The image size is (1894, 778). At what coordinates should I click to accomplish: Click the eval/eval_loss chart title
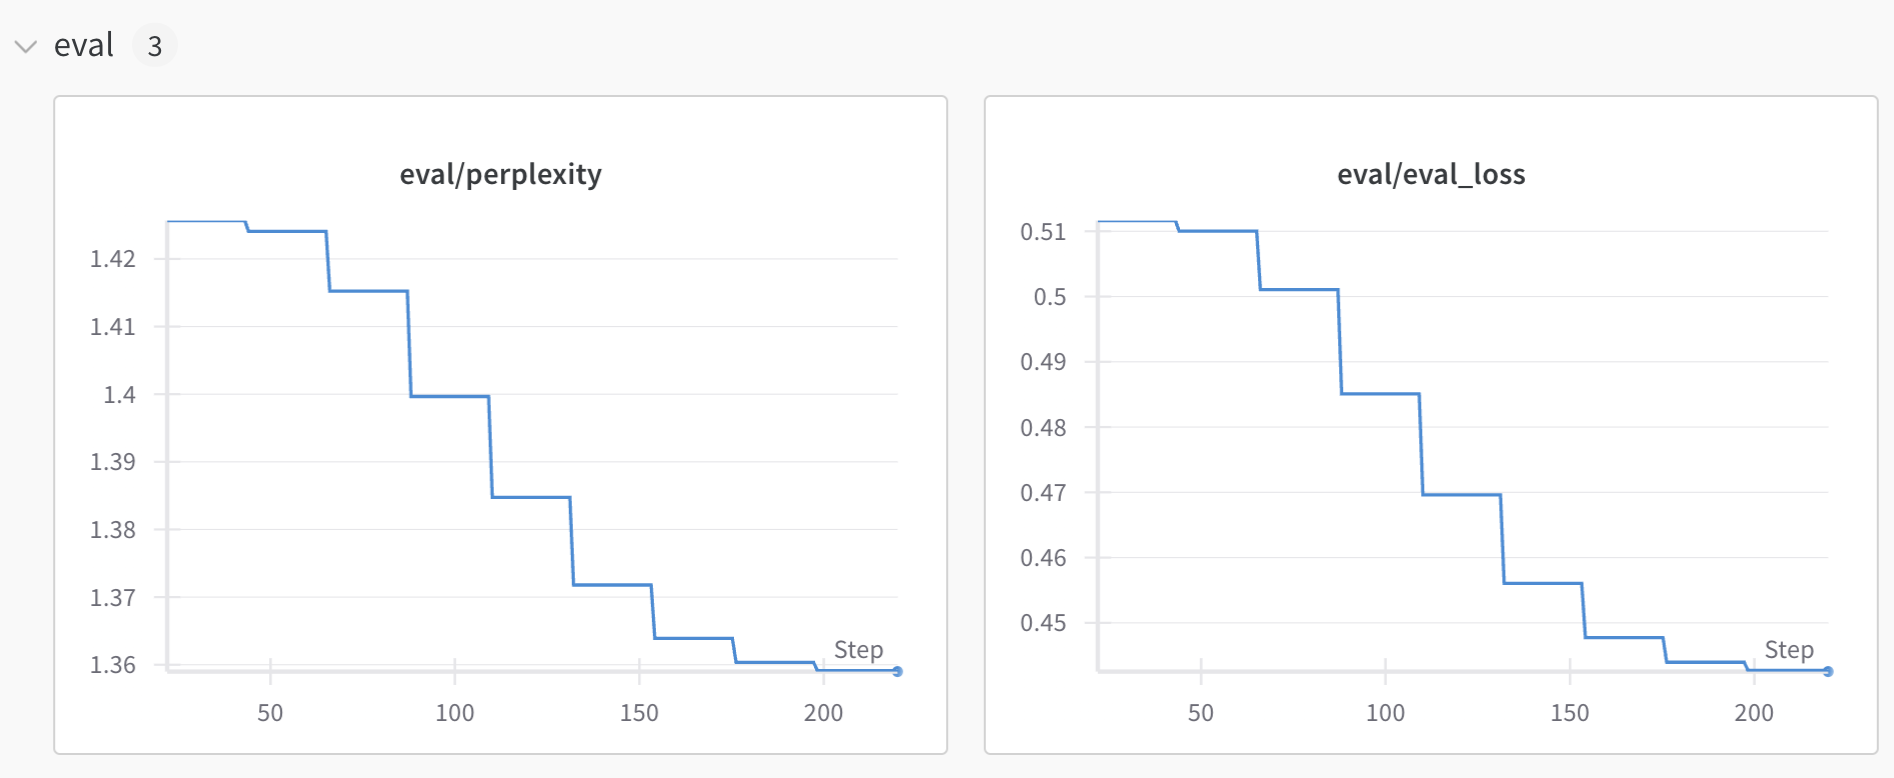1430,173
